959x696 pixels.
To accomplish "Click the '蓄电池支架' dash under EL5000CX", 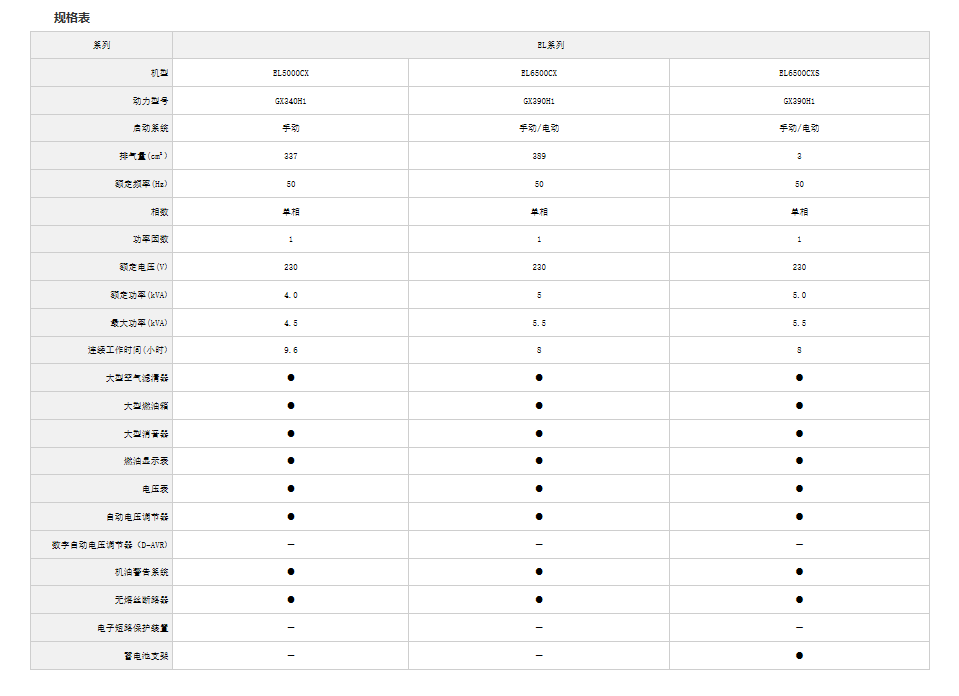I will tap(291, 656).
